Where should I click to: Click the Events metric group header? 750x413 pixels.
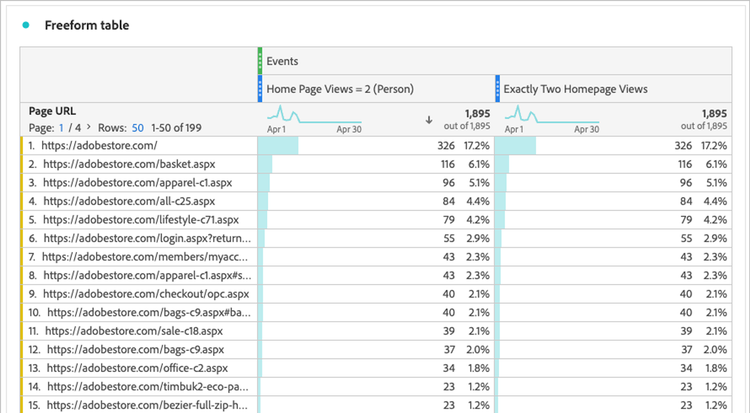[x=282, y=61]
